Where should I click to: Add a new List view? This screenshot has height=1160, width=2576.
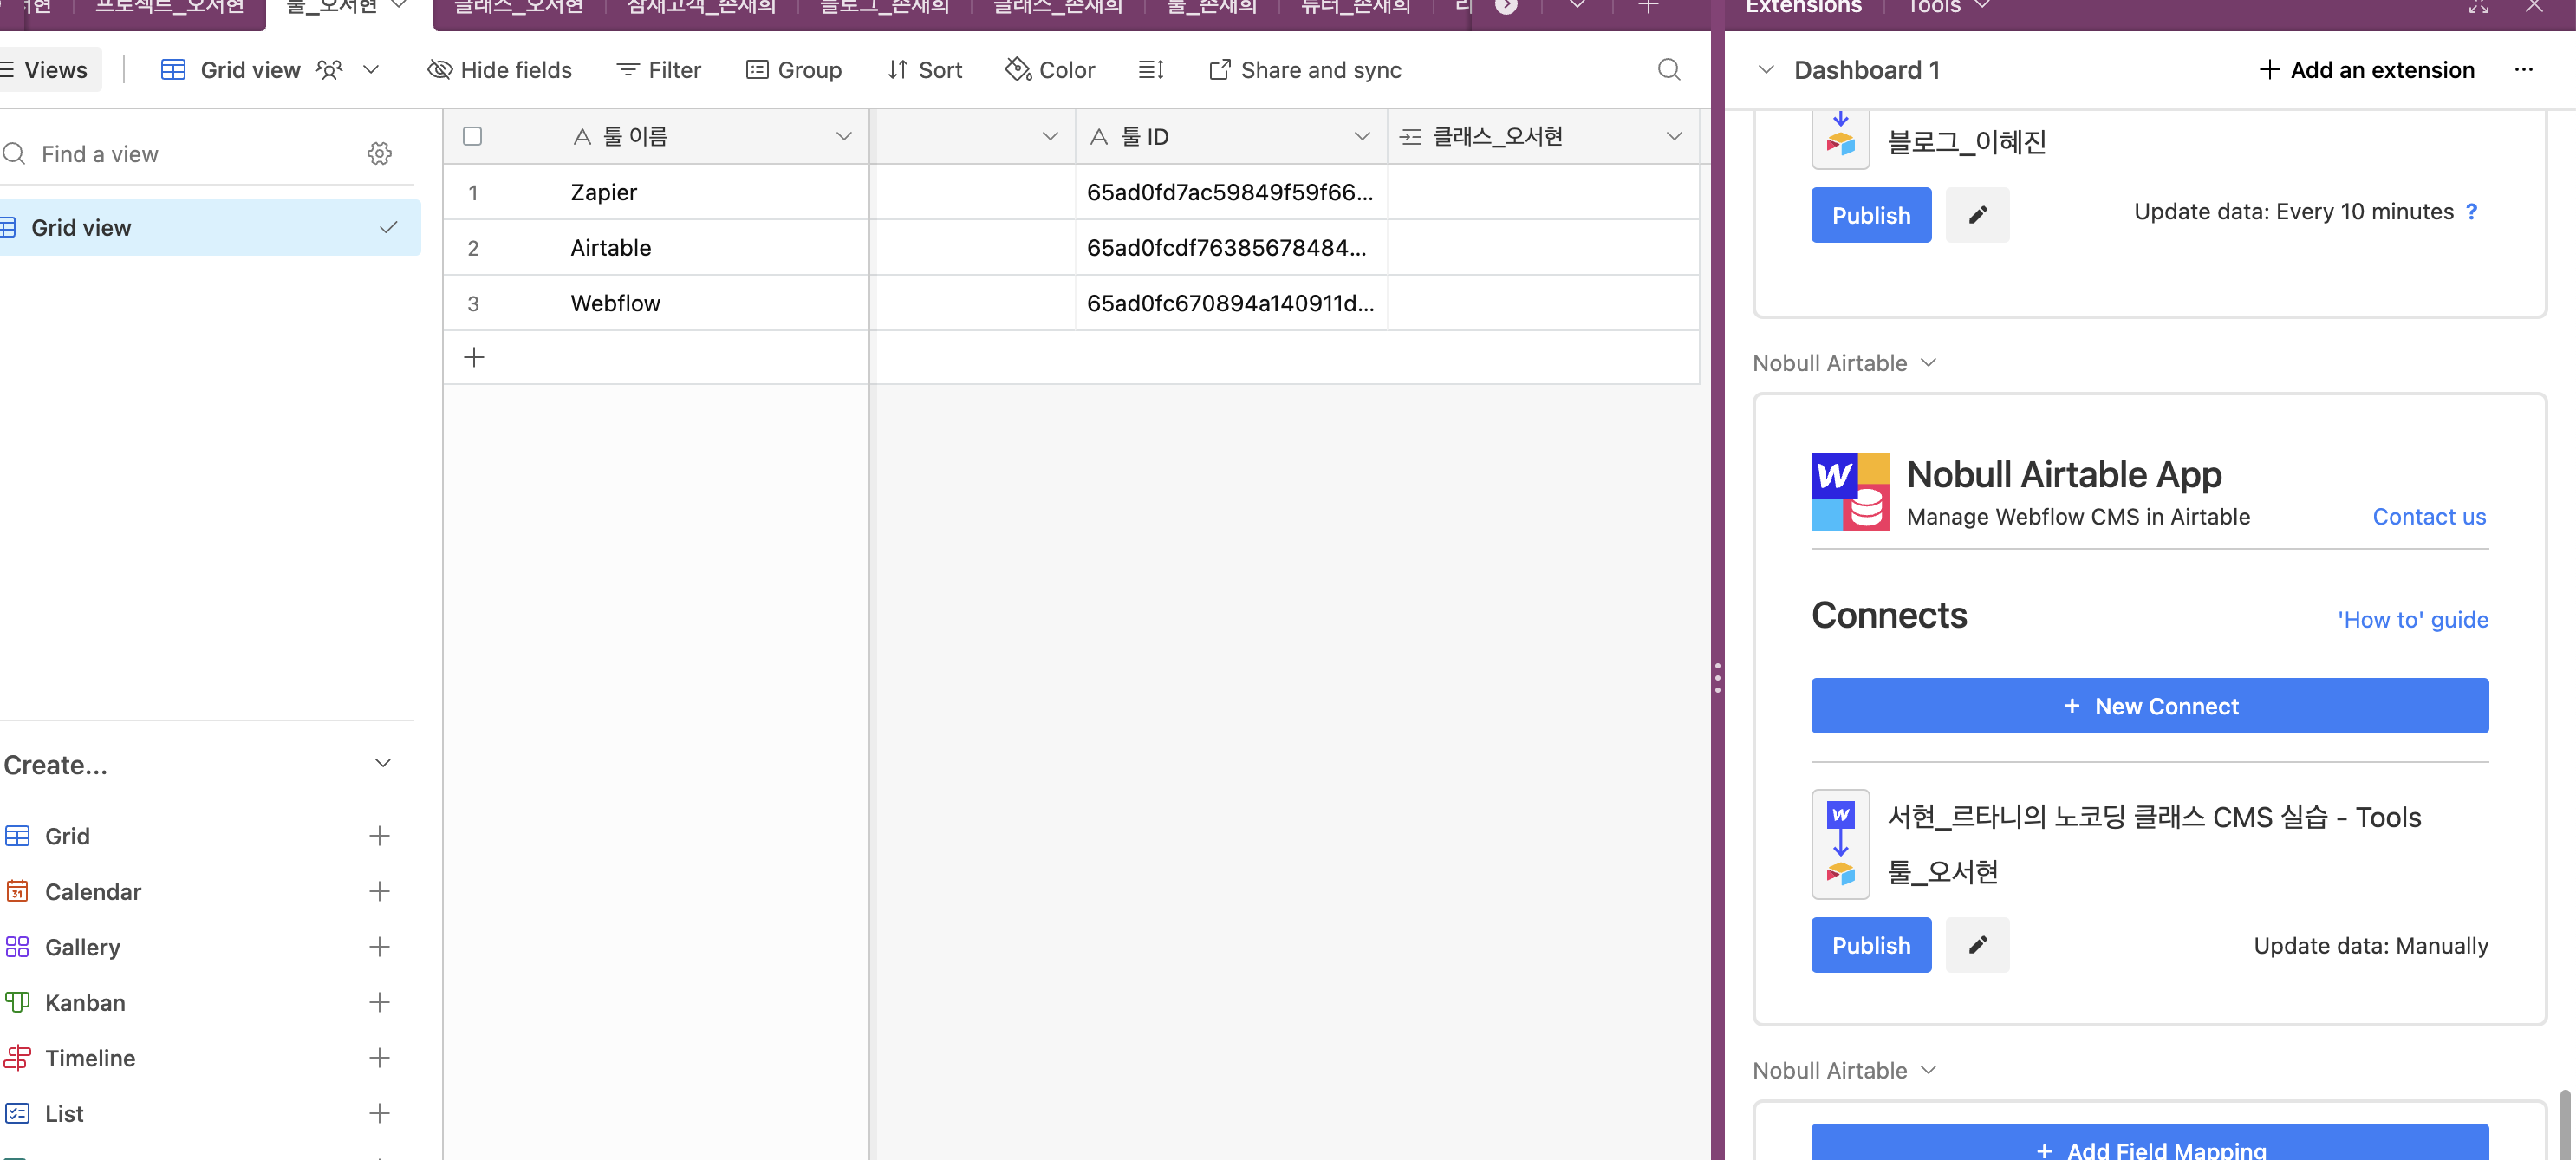click(x=379, y=1114)
